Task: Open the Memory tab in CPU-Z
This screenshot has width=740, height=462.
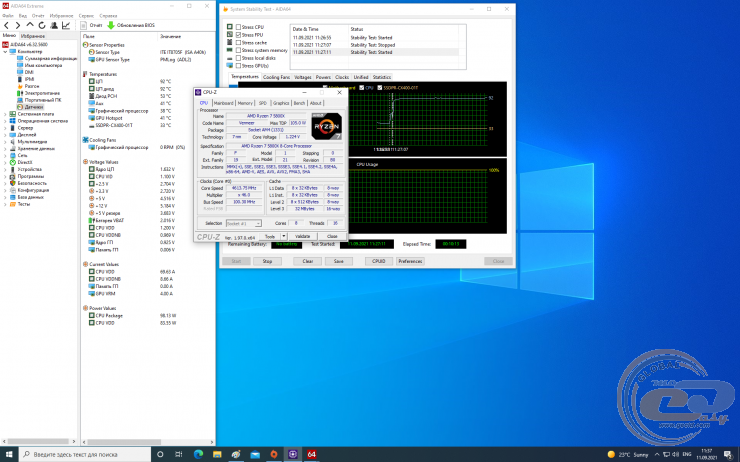Action: pos(245,103)
